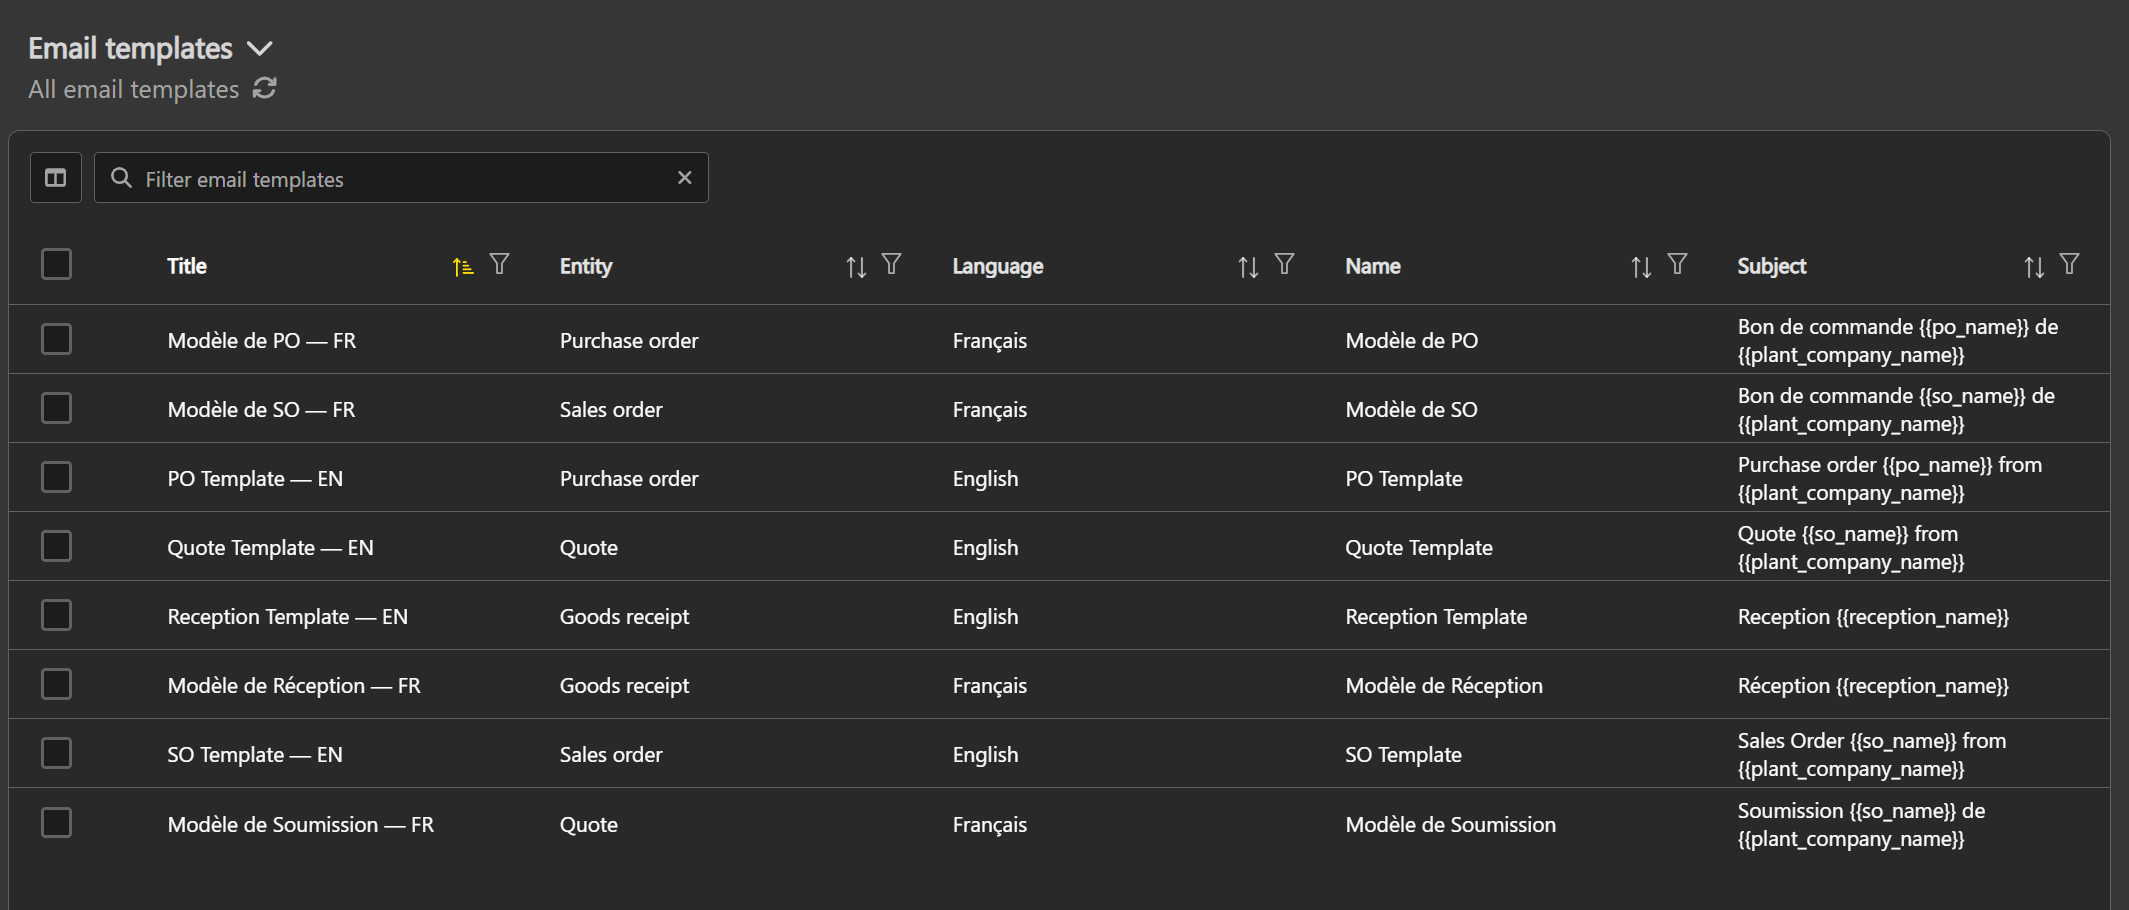
Task: Expand the Email templates heading chevron
Action: tap(259, 49)
